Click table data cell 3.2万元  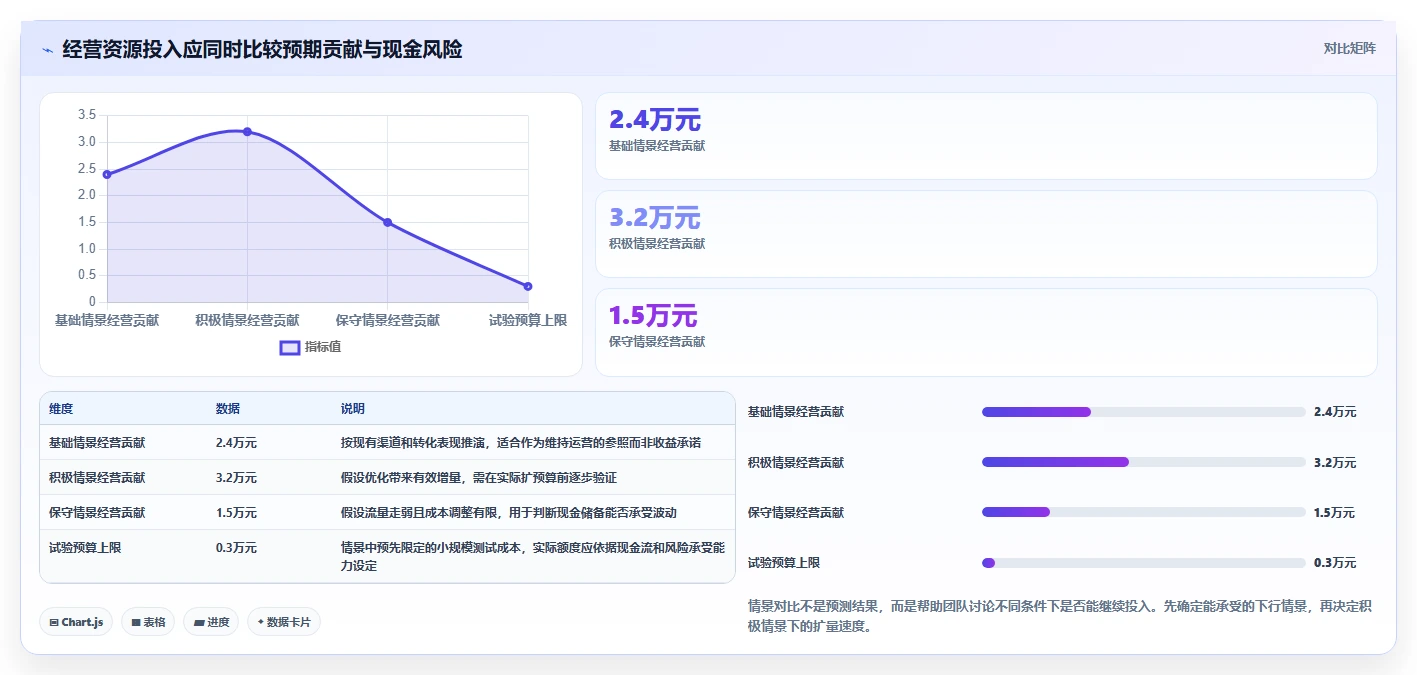click(236, 477)
